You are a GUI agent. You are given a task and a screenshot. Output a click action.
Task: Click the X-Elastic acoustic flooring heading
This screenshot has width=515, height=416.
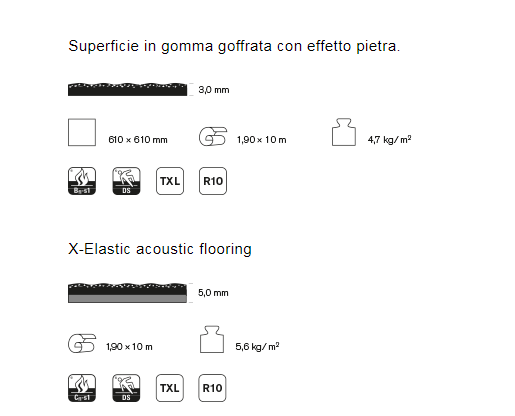160,249
